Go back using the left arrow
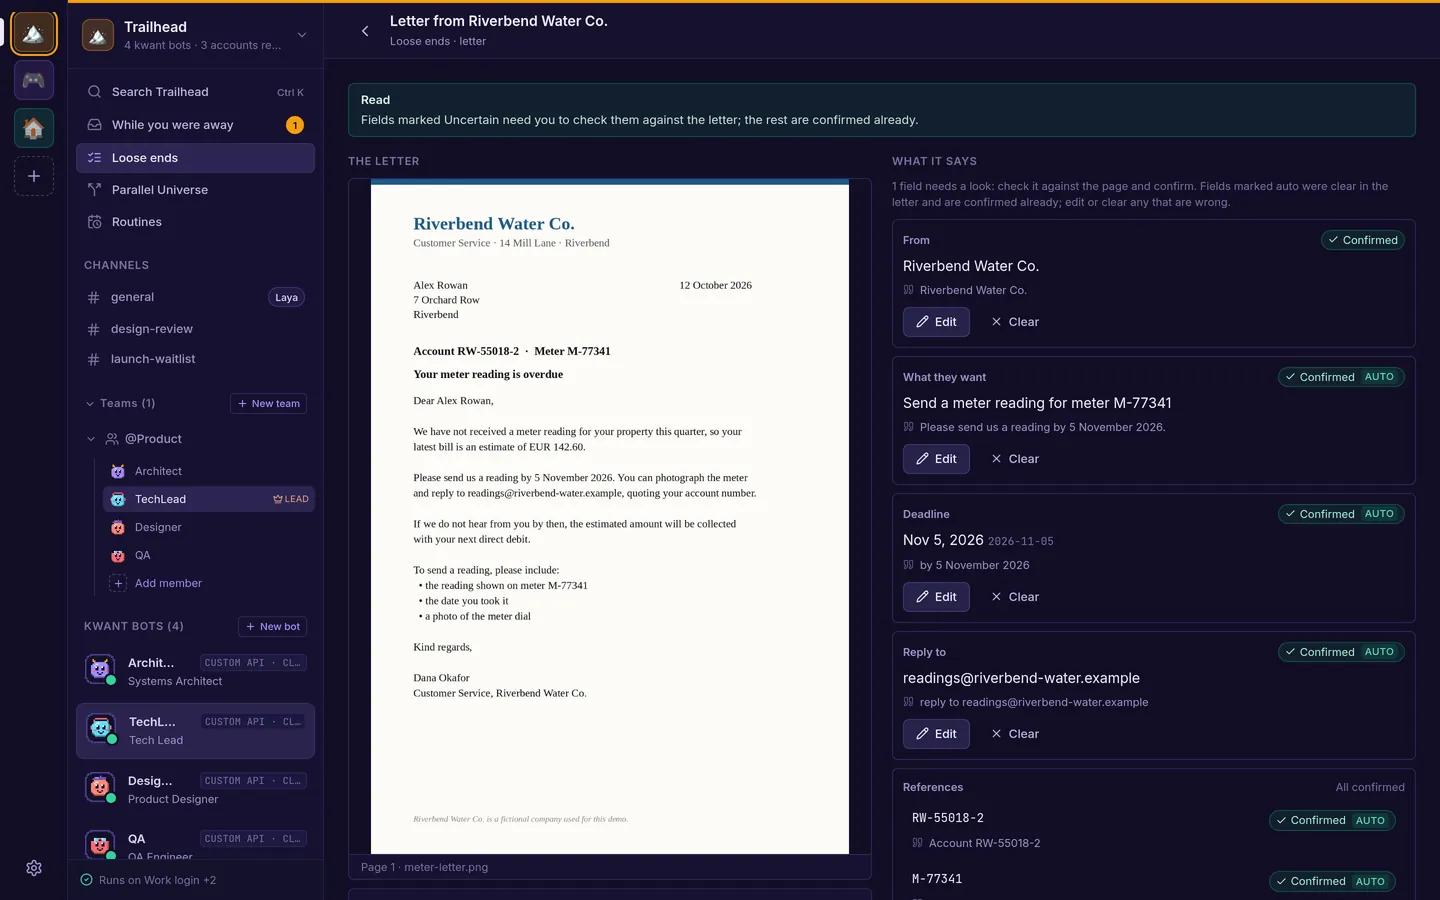1440x900 pixels. pos(365,31)
